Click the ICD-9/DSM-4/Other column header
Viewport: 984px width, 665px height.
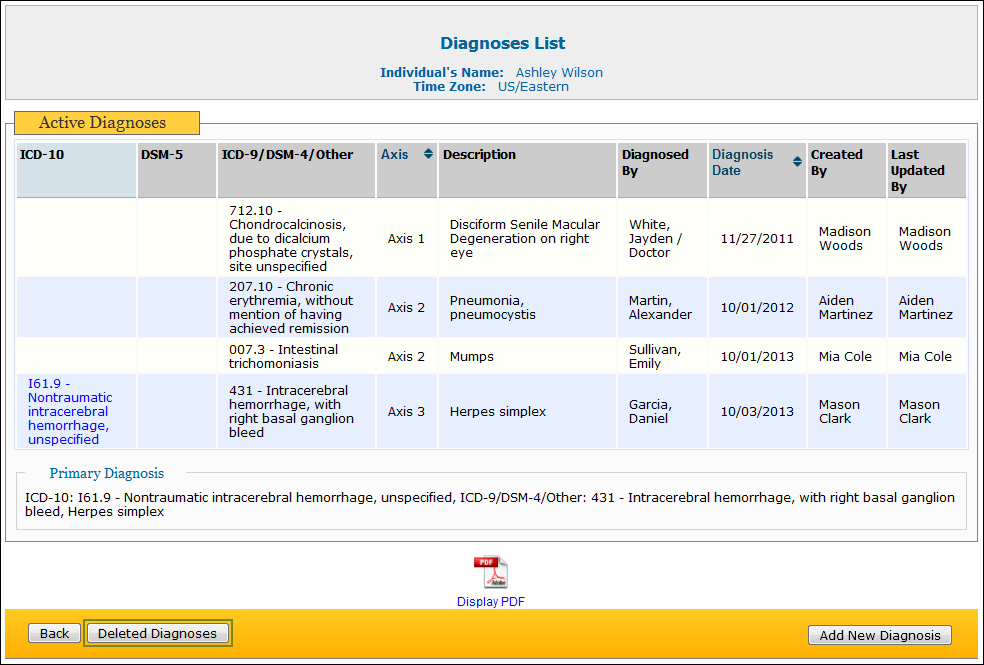coord(296,171)
